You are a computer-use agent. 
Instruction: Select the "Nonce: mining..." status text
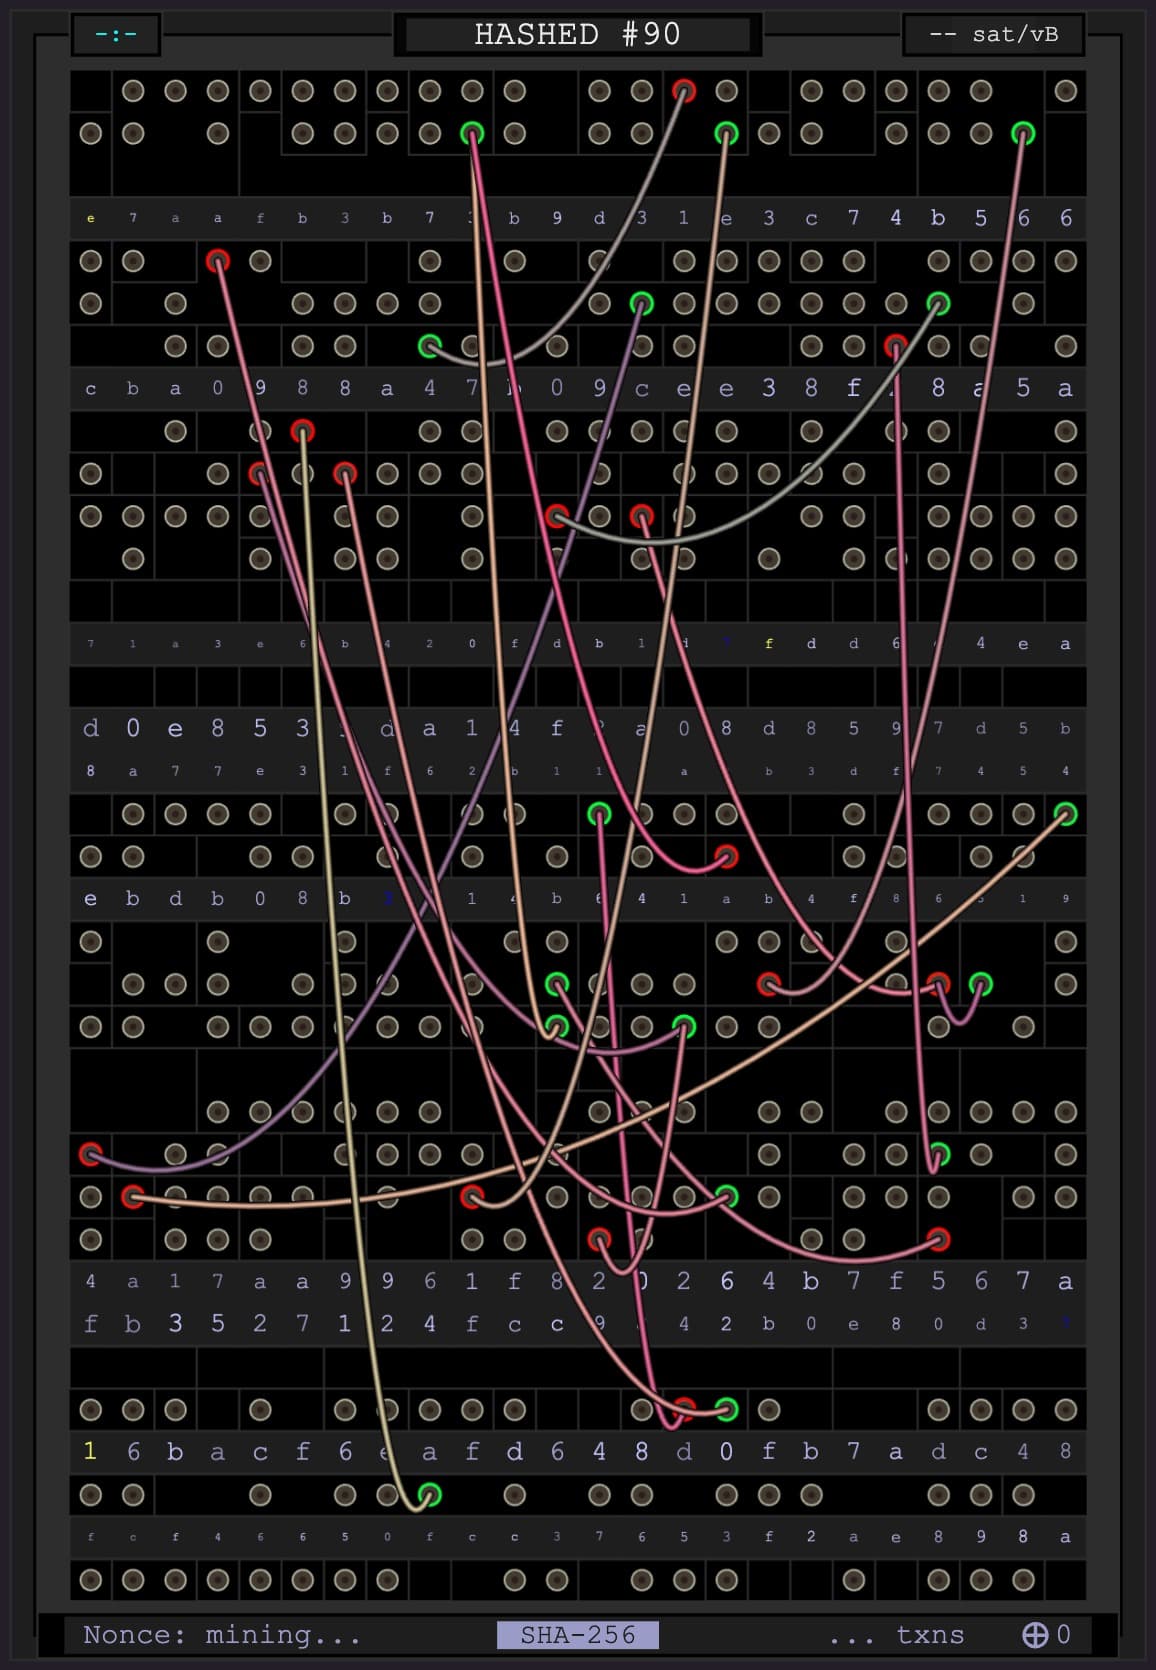pyautogui.click(x=221, y=1635)
